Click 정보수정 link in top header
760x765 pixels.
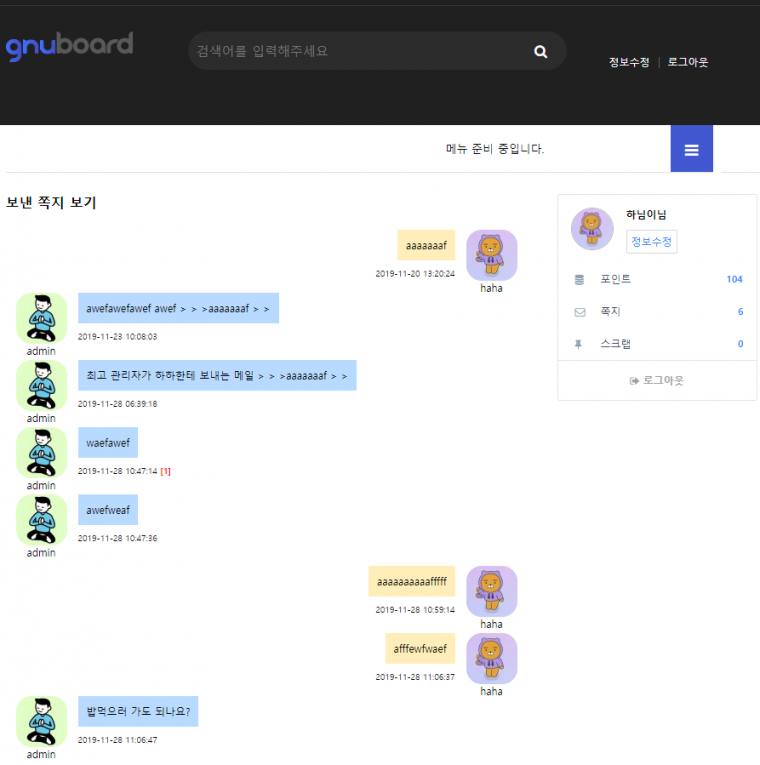click(x=629, y=62)
